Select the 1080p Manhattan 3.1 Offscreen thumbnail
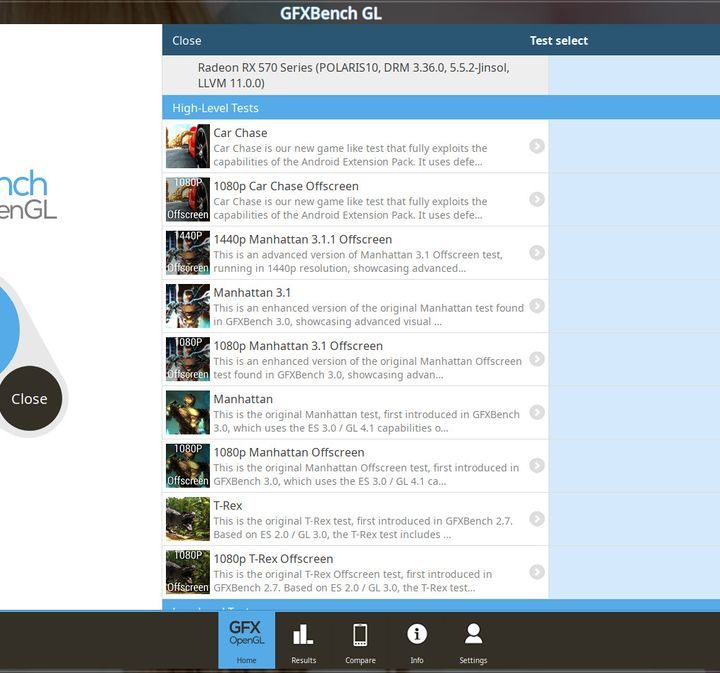The height and width of the screenshot is (673, 720). tap(188, 359)
